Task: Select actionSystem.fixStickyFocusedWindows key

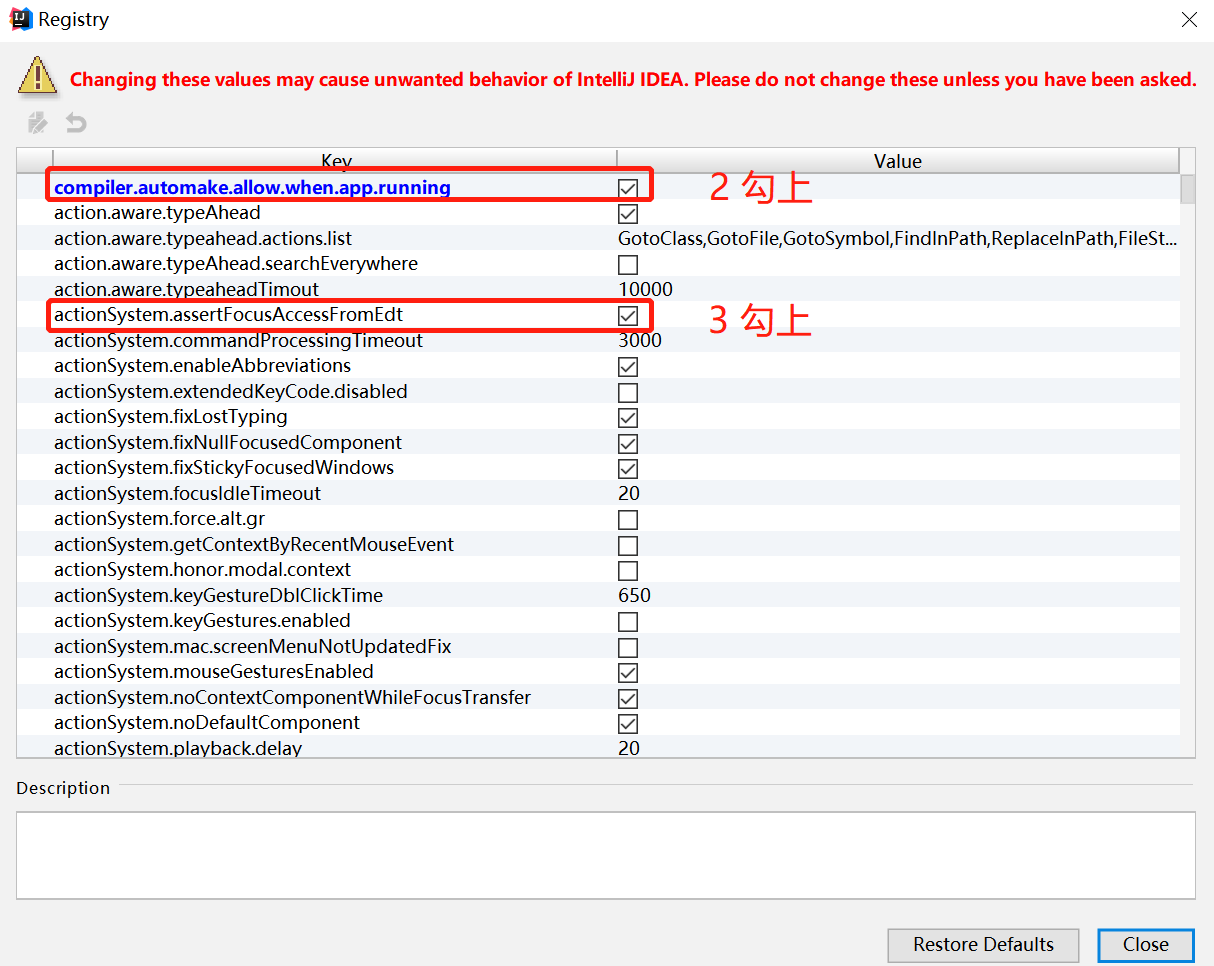Action: [224, 468]
